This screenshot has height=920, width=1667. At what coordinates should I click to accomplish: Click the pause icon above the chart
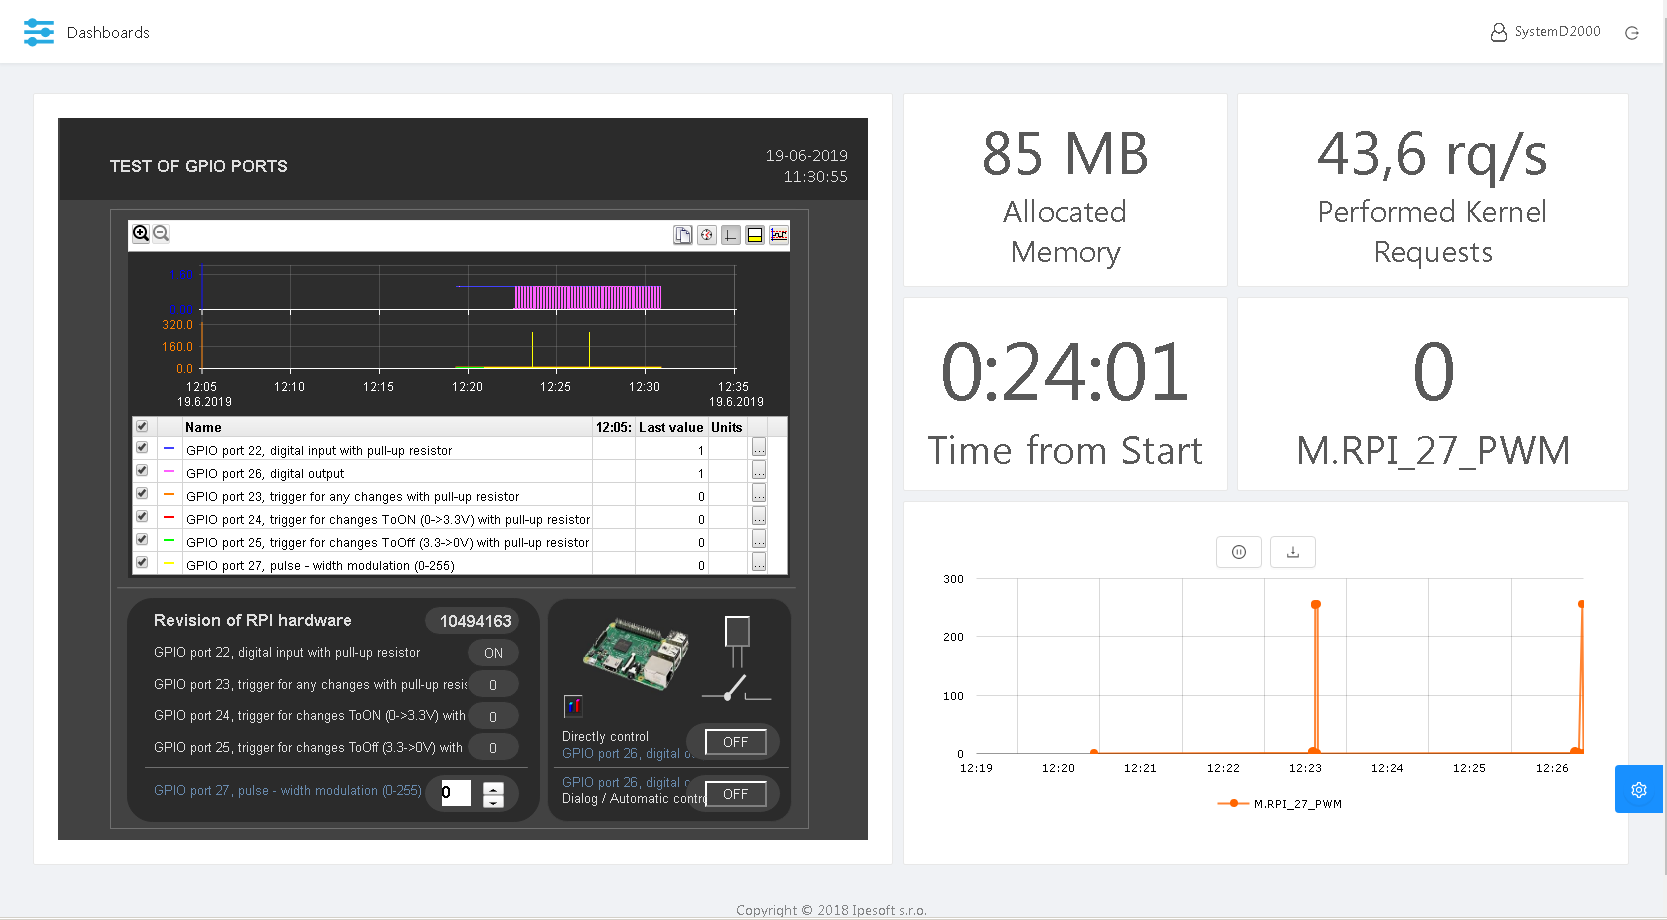click(x=1238, y=552)
